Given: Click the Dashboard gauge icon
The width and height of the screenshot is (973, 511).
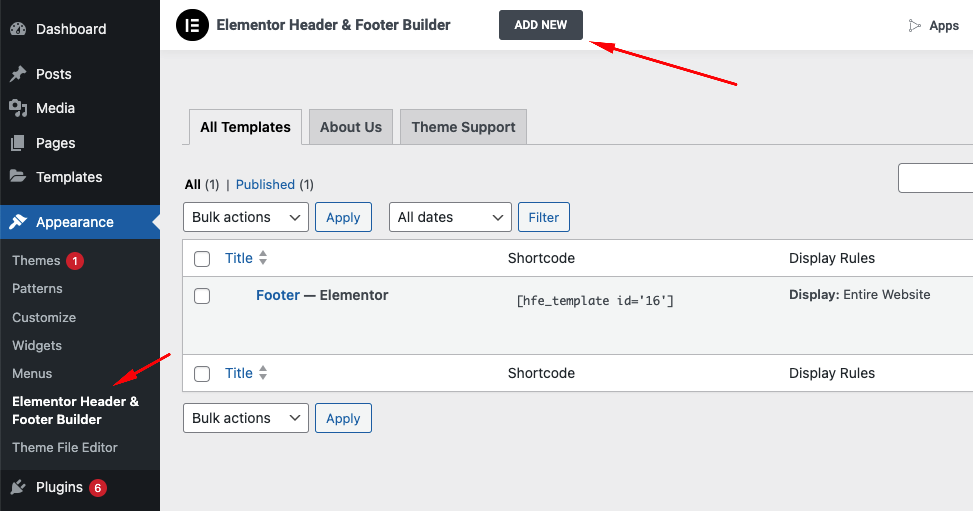Looking at the screenshot, I should (x=18, y=29).
